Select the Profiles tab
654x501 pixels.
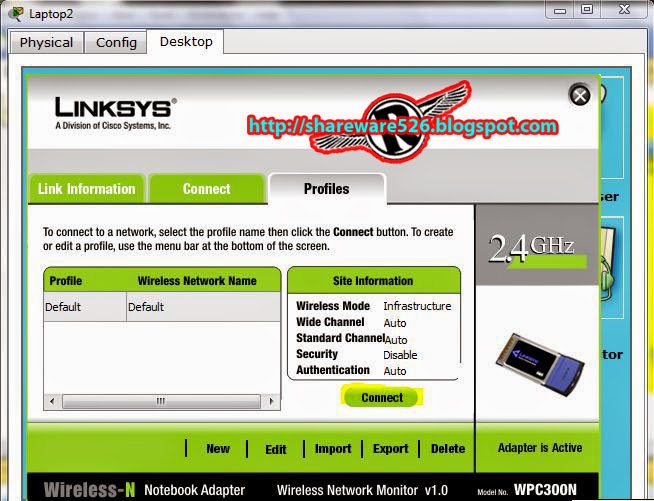click(x=327, y=189)
